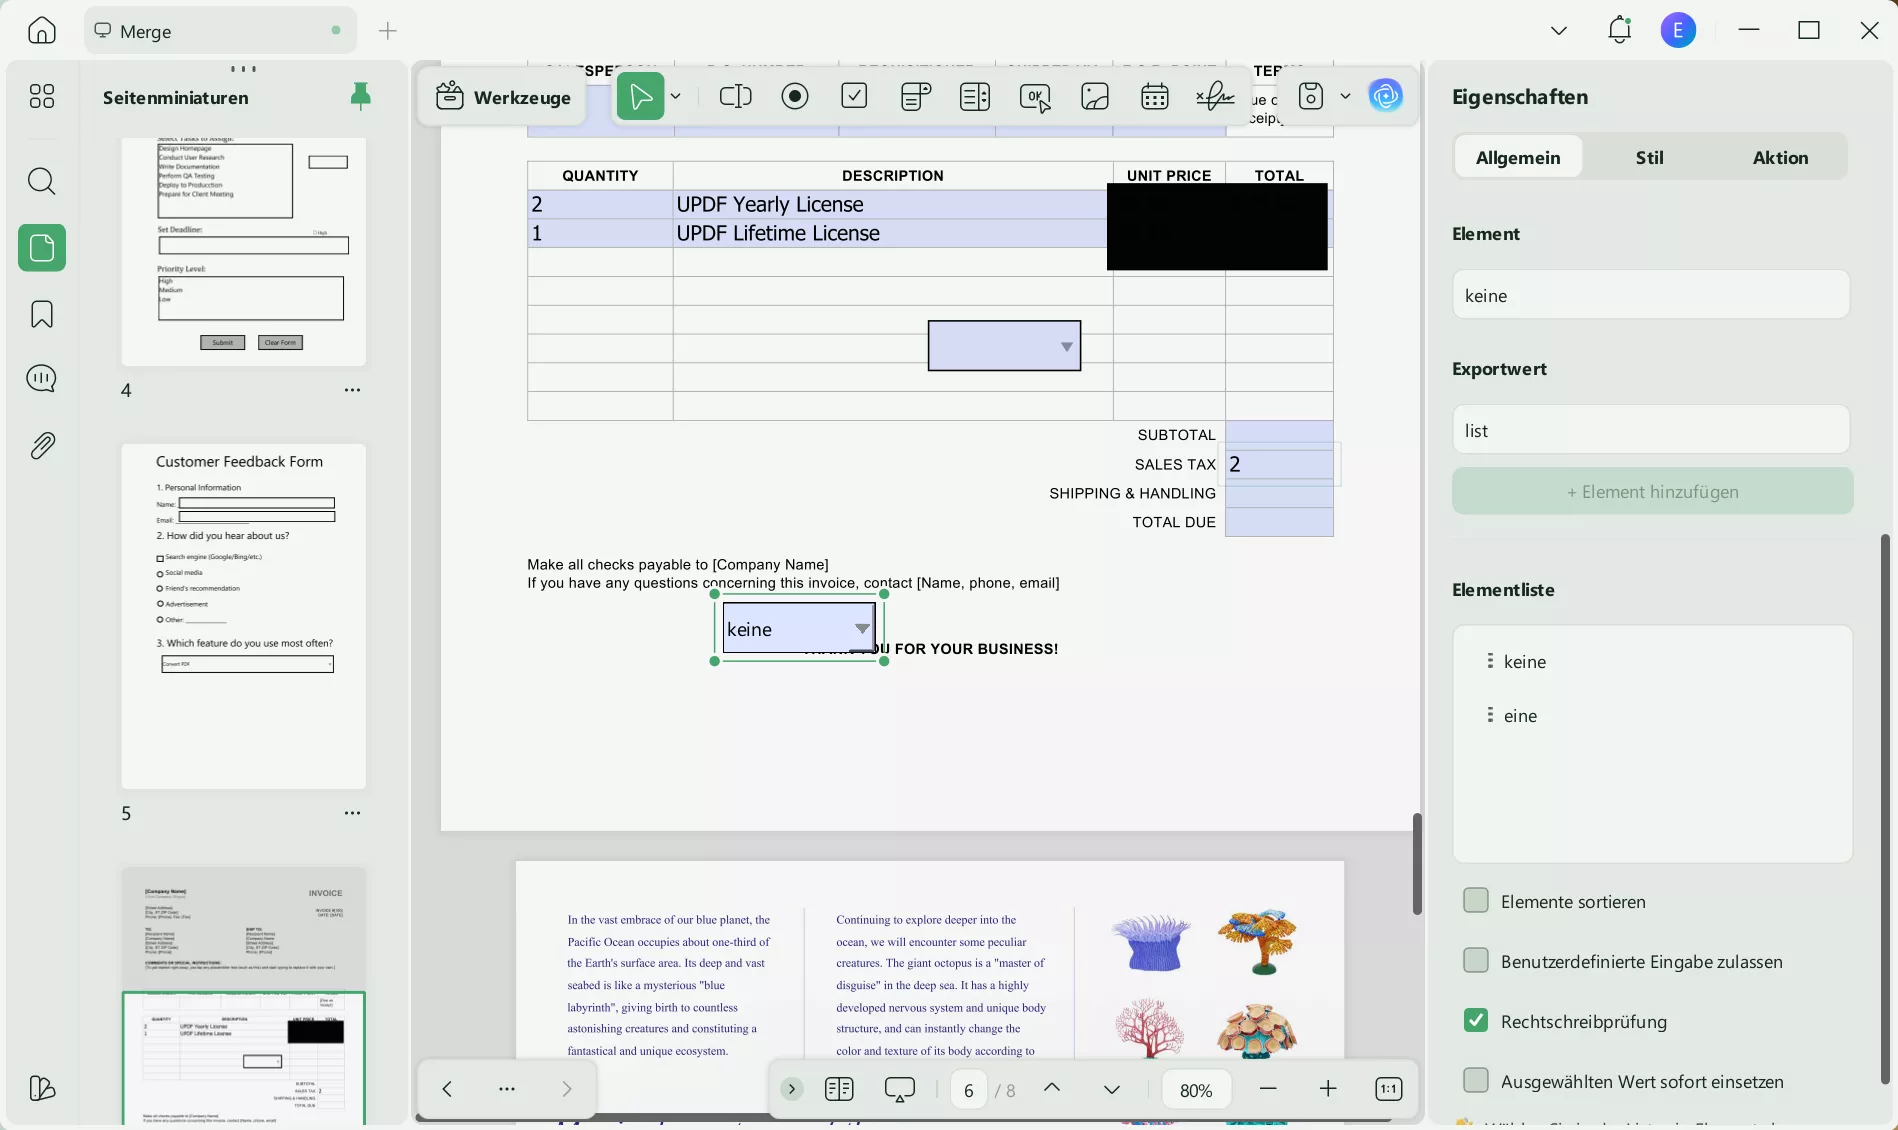Enable Elemente sortieren

click(x=1475, y=900)
